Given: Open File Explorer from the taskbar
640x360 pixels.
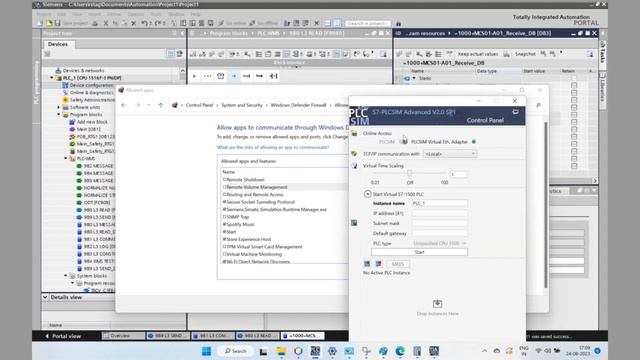Looking at the screenshot, I should [281, 351].
